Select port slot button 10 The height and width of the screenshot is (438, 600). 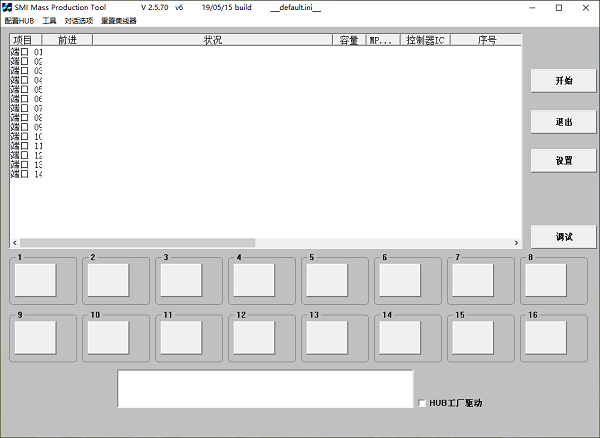coord(108,337)
